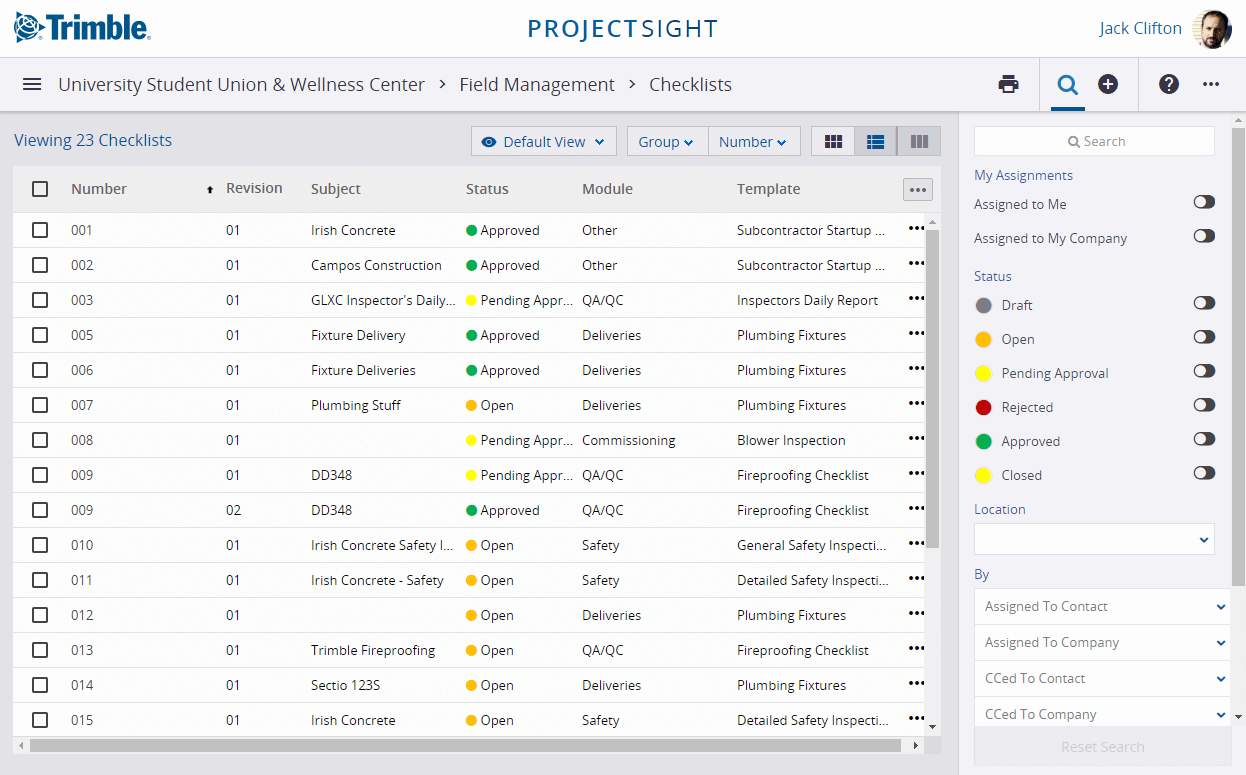Screen dimensions: 1246x775
Task: Open the Number grouping dropdown
Action: [754, 142]
